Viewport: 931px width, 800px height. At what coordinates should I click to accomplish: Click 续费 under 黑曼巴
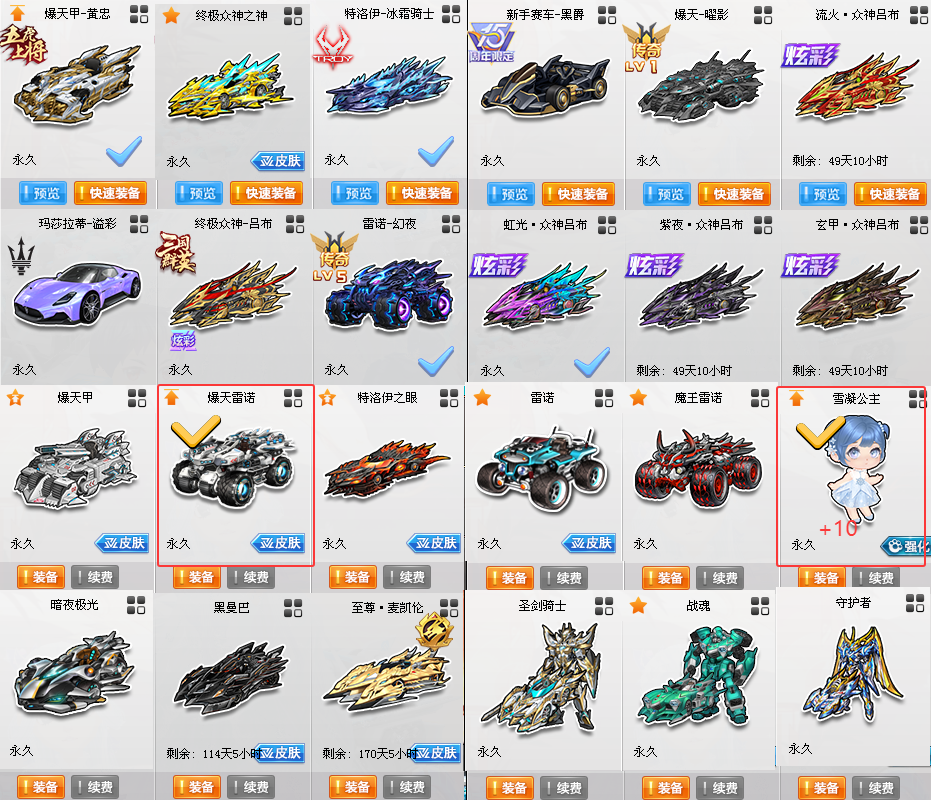point(251,787)
